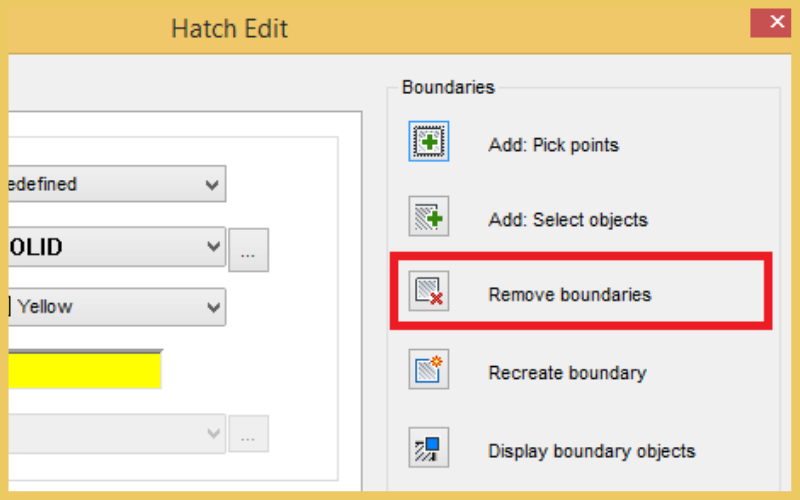The image size is (800, 500).
Task: Click the Display boundary objects icon
Action: point(429,447)
